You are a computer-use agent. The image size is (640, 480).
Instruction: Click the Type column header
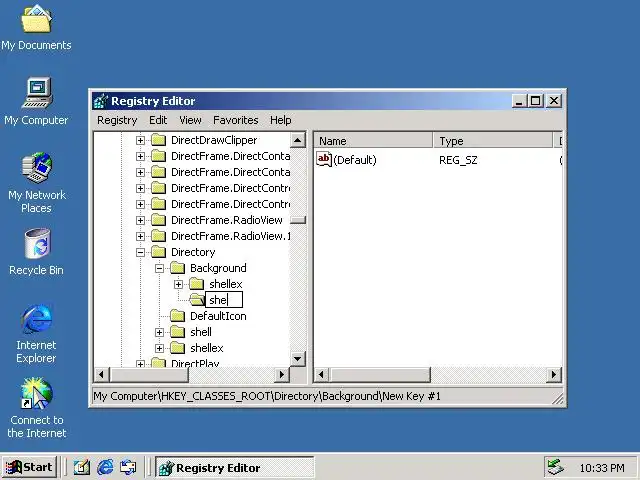coord(493,141)
